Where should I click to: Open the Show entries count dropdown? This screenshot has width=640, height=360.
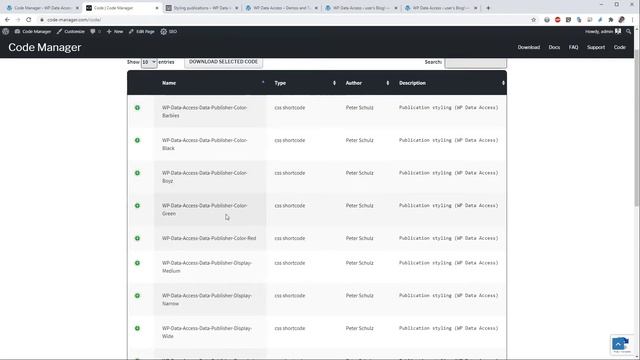149,62
